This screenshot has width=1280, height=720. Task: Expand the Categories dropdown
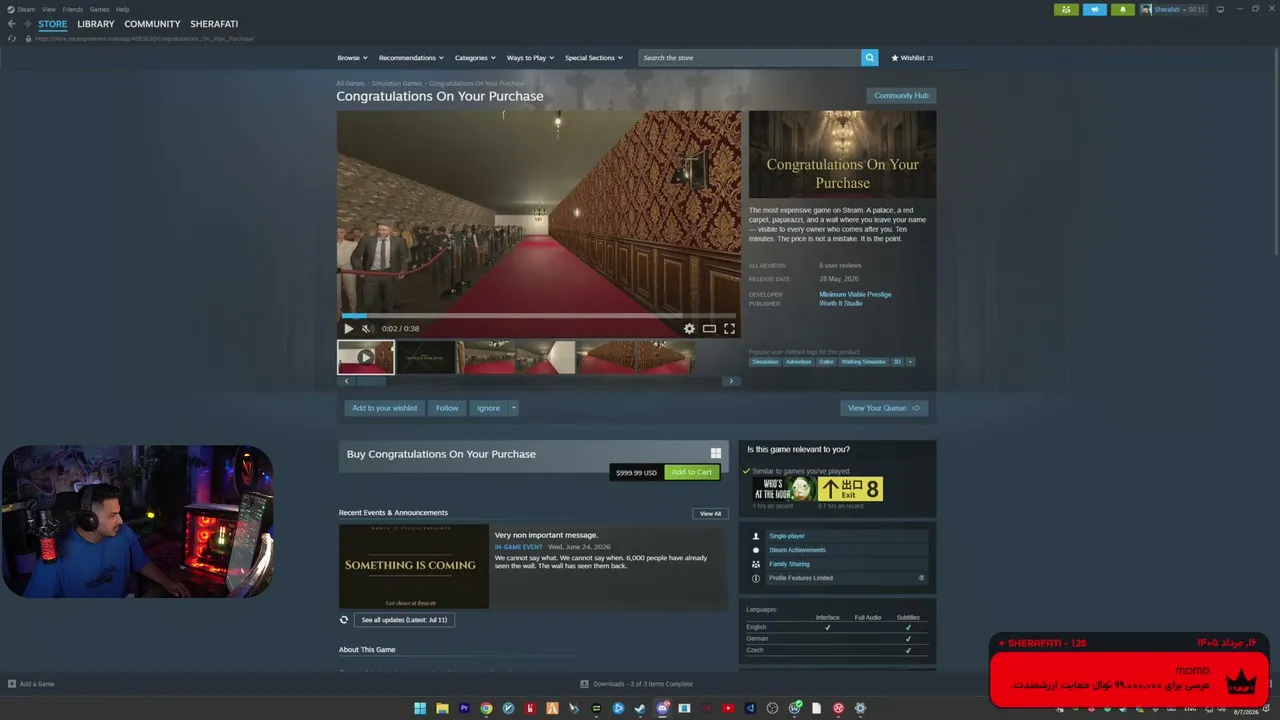pos(475,58)
